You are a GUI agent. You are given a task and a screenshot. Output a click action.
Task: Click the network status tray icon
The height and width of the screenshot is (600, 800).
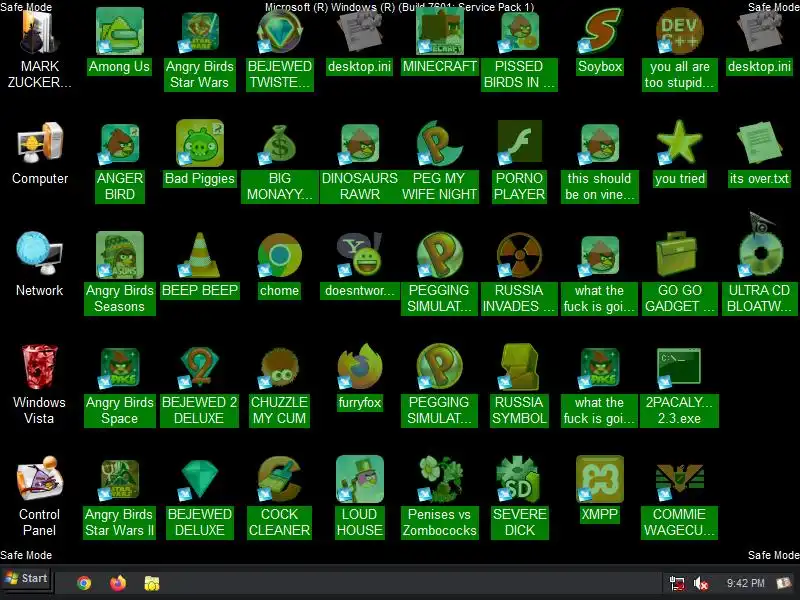(x=677, y=583)
